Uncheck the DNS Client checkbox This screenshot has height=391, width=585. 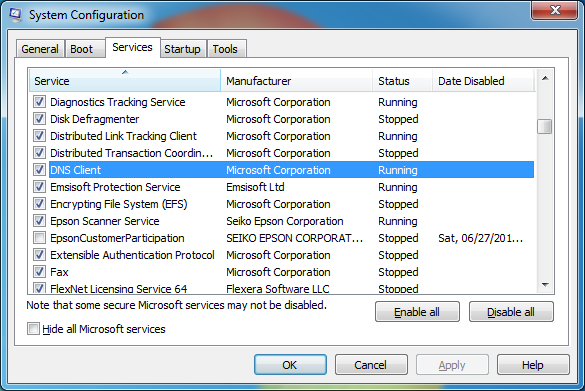coord(40,170)
